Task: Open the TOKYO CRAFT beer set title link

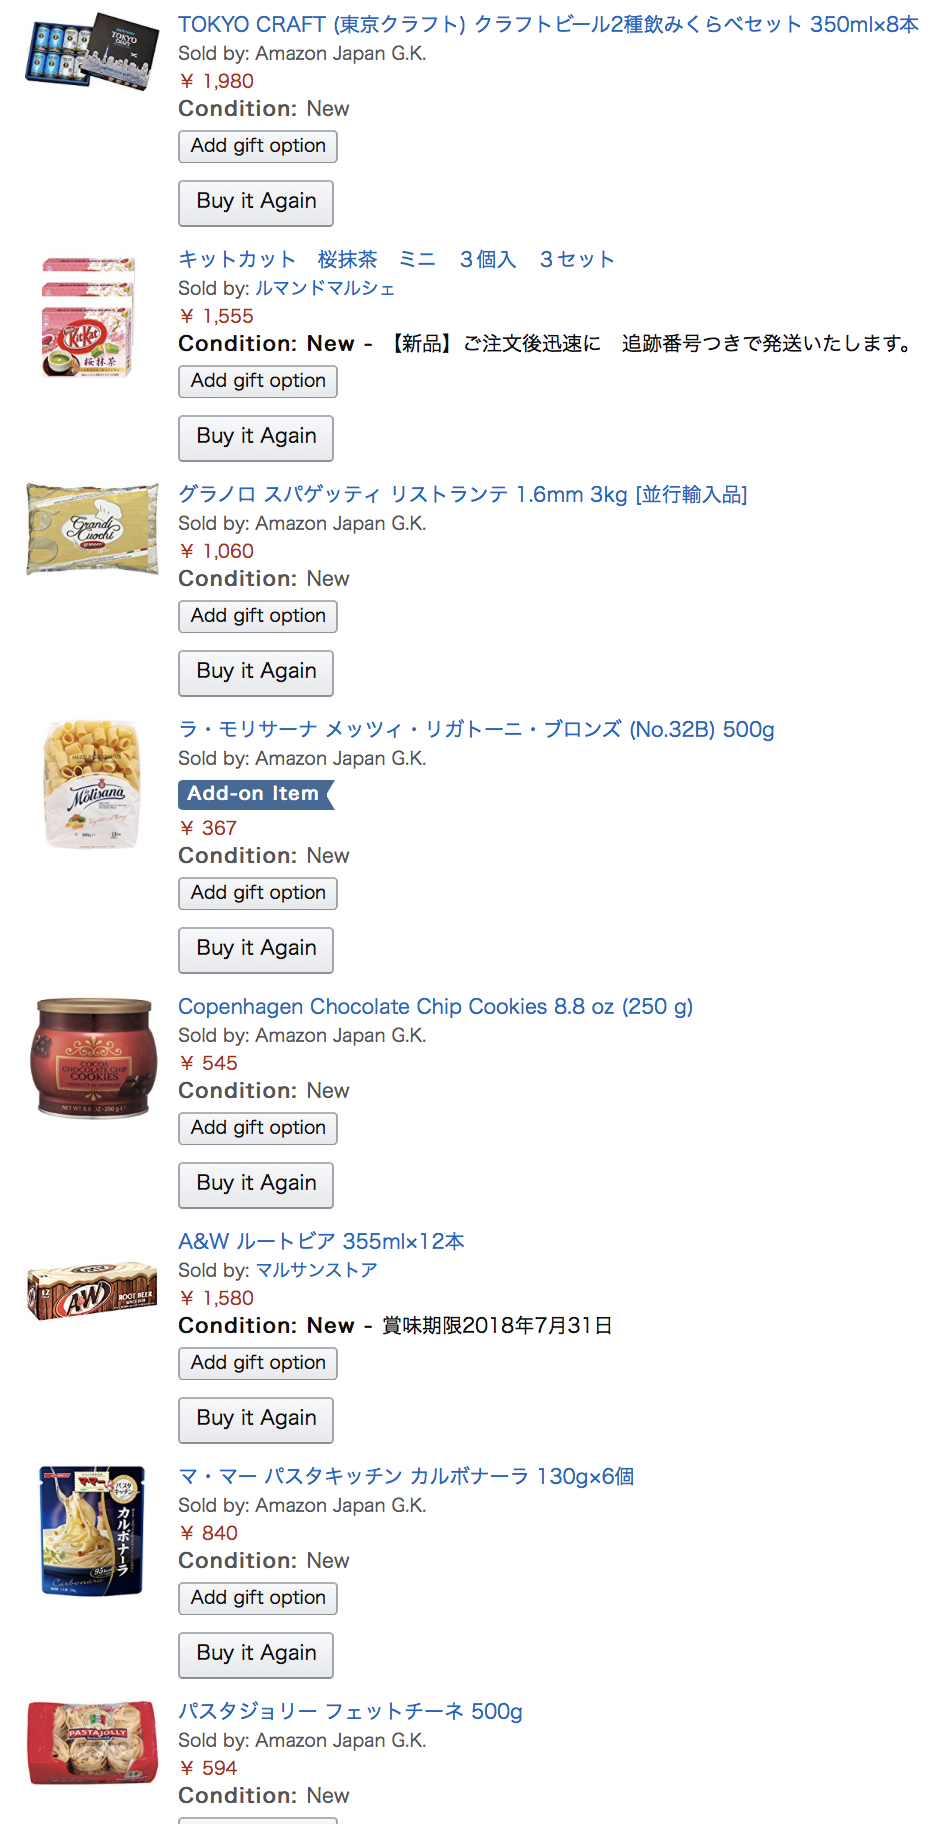Action: (547, 24)
